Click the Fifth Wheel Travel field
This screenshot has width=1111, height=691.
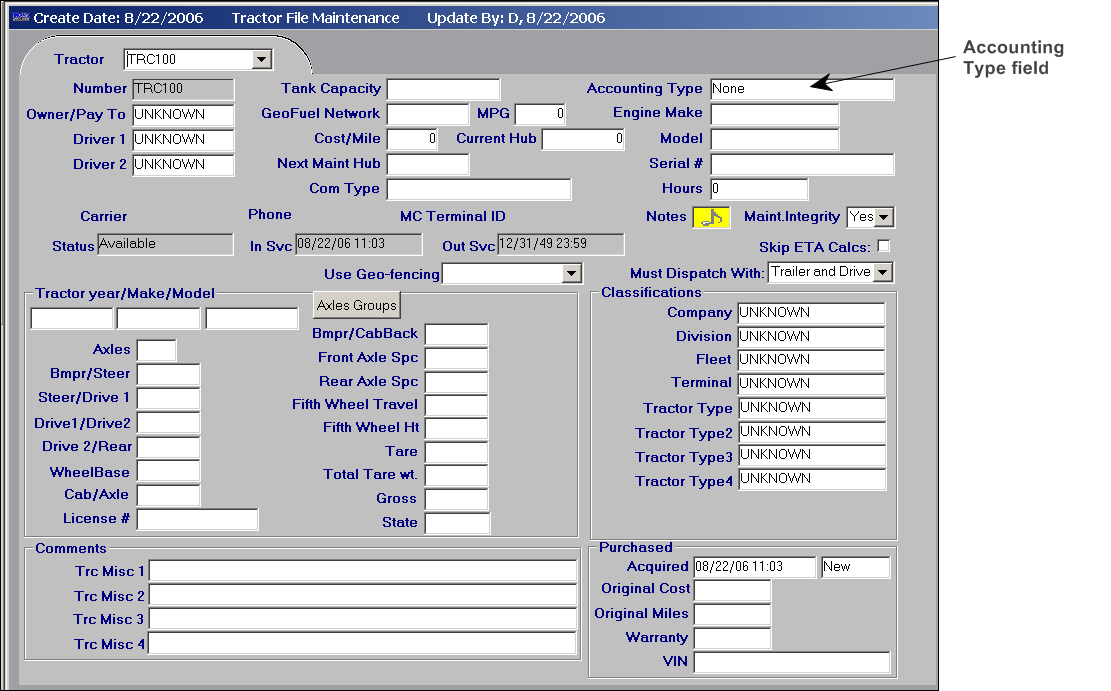tap(456, 405)
